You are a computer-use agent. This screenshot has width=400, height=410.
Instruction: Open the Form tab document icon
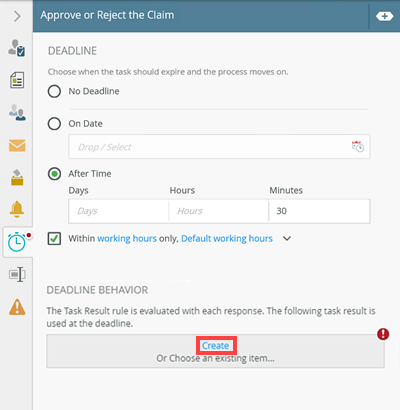[x=17, y=80]
